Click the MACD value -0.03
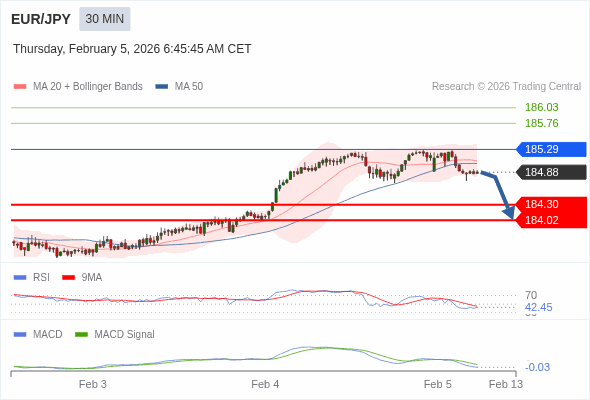Screen dimensions: 590x400 (537, 367)
